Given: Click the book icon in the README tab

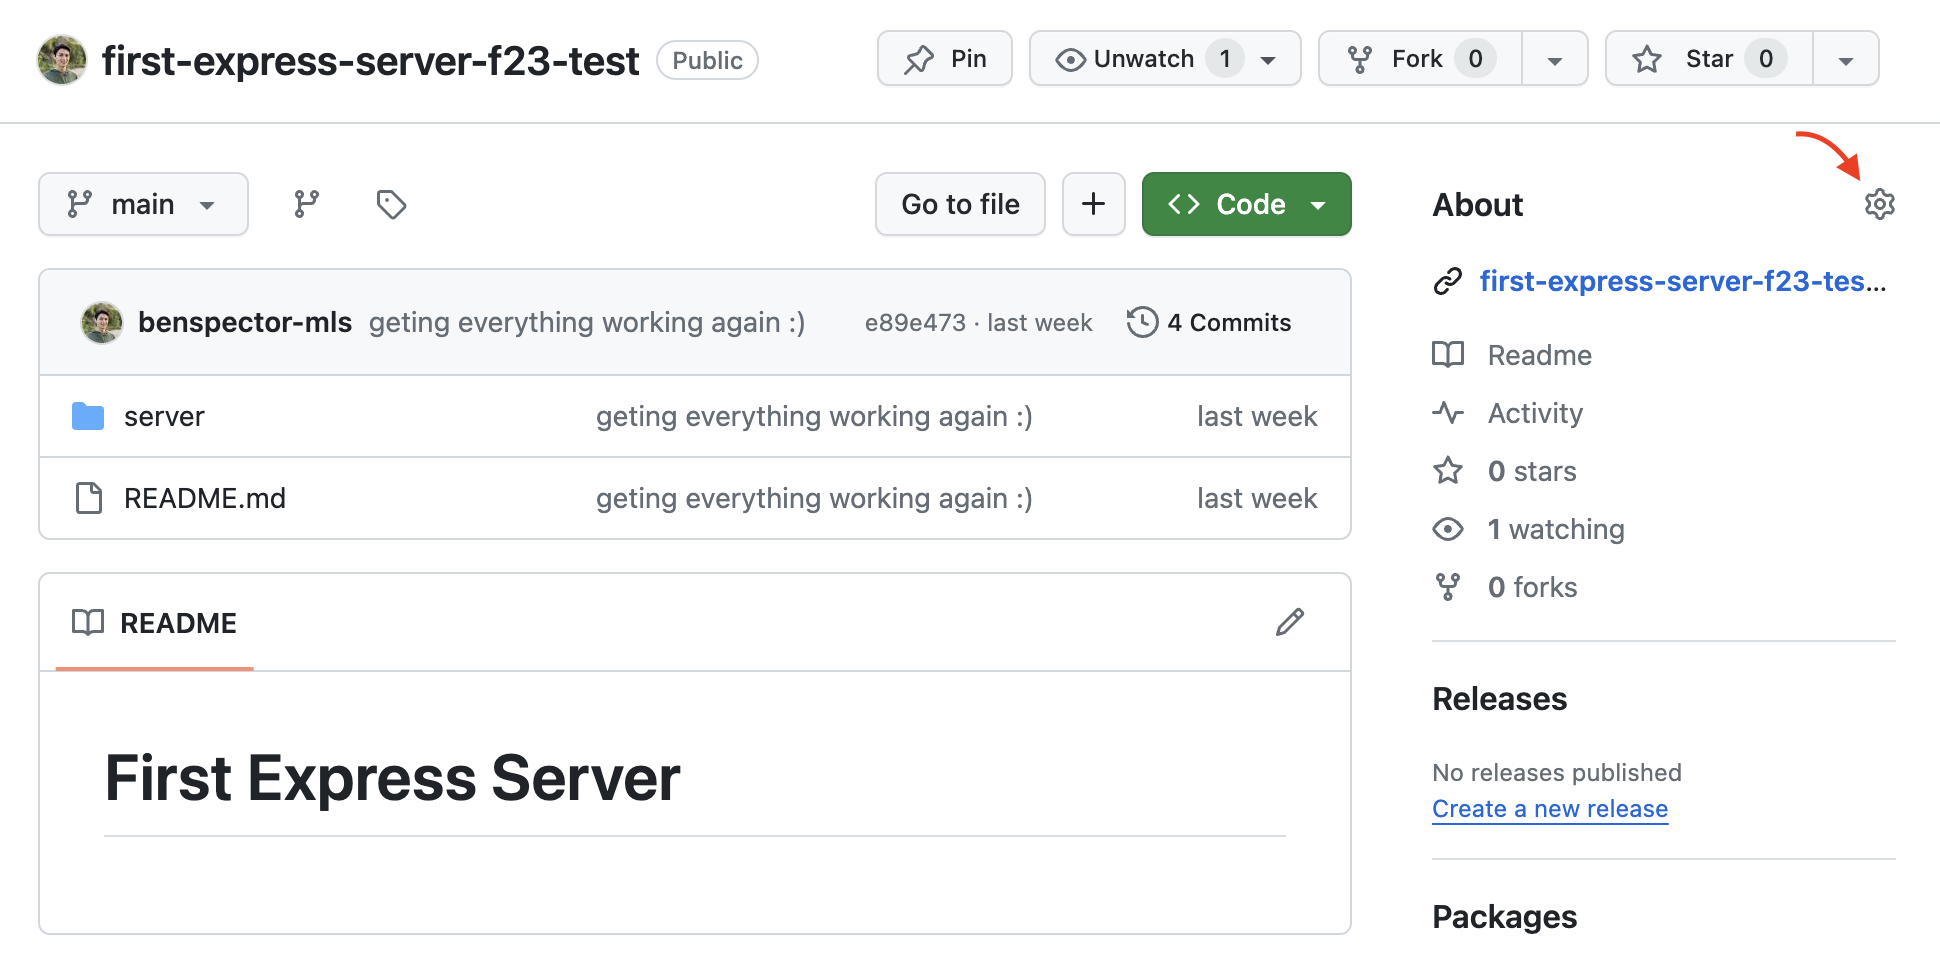Looking at the screenshot, I should pyautogui.click(x=88, y=622).
